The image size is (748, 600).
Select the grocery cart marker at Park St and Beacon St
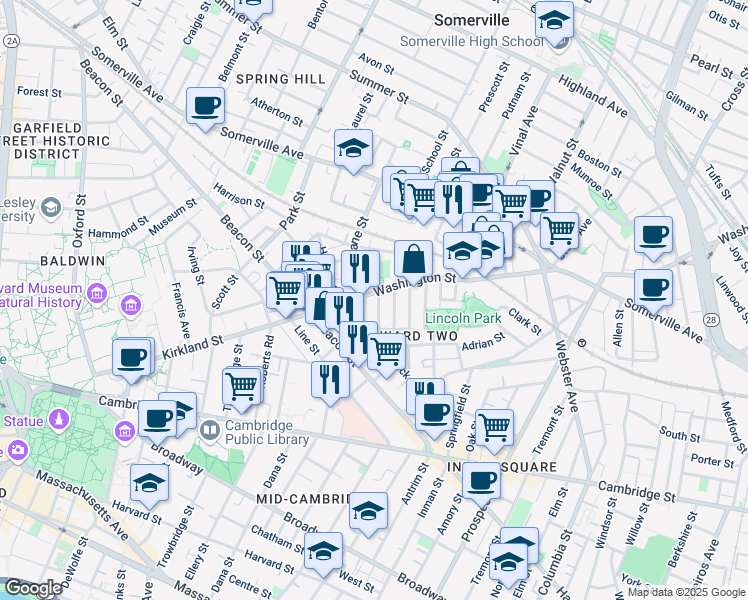[285, 291]
